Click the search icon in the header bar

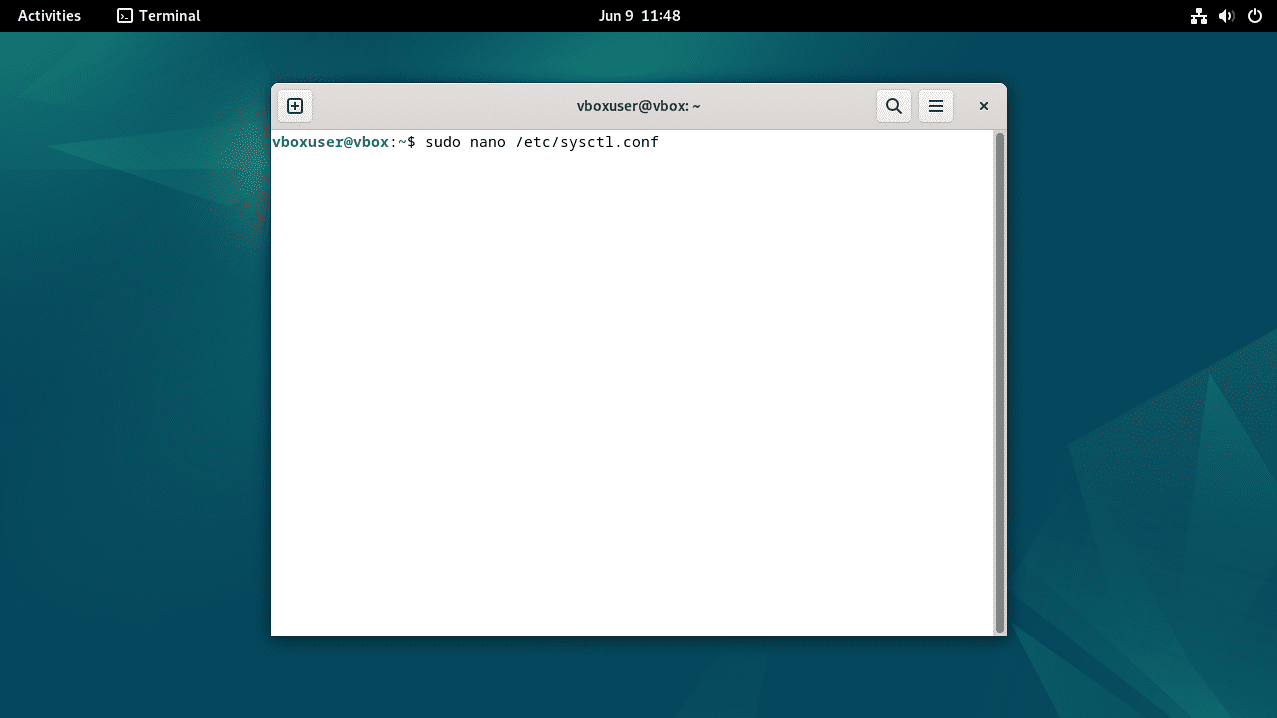[x=893, y=105]
